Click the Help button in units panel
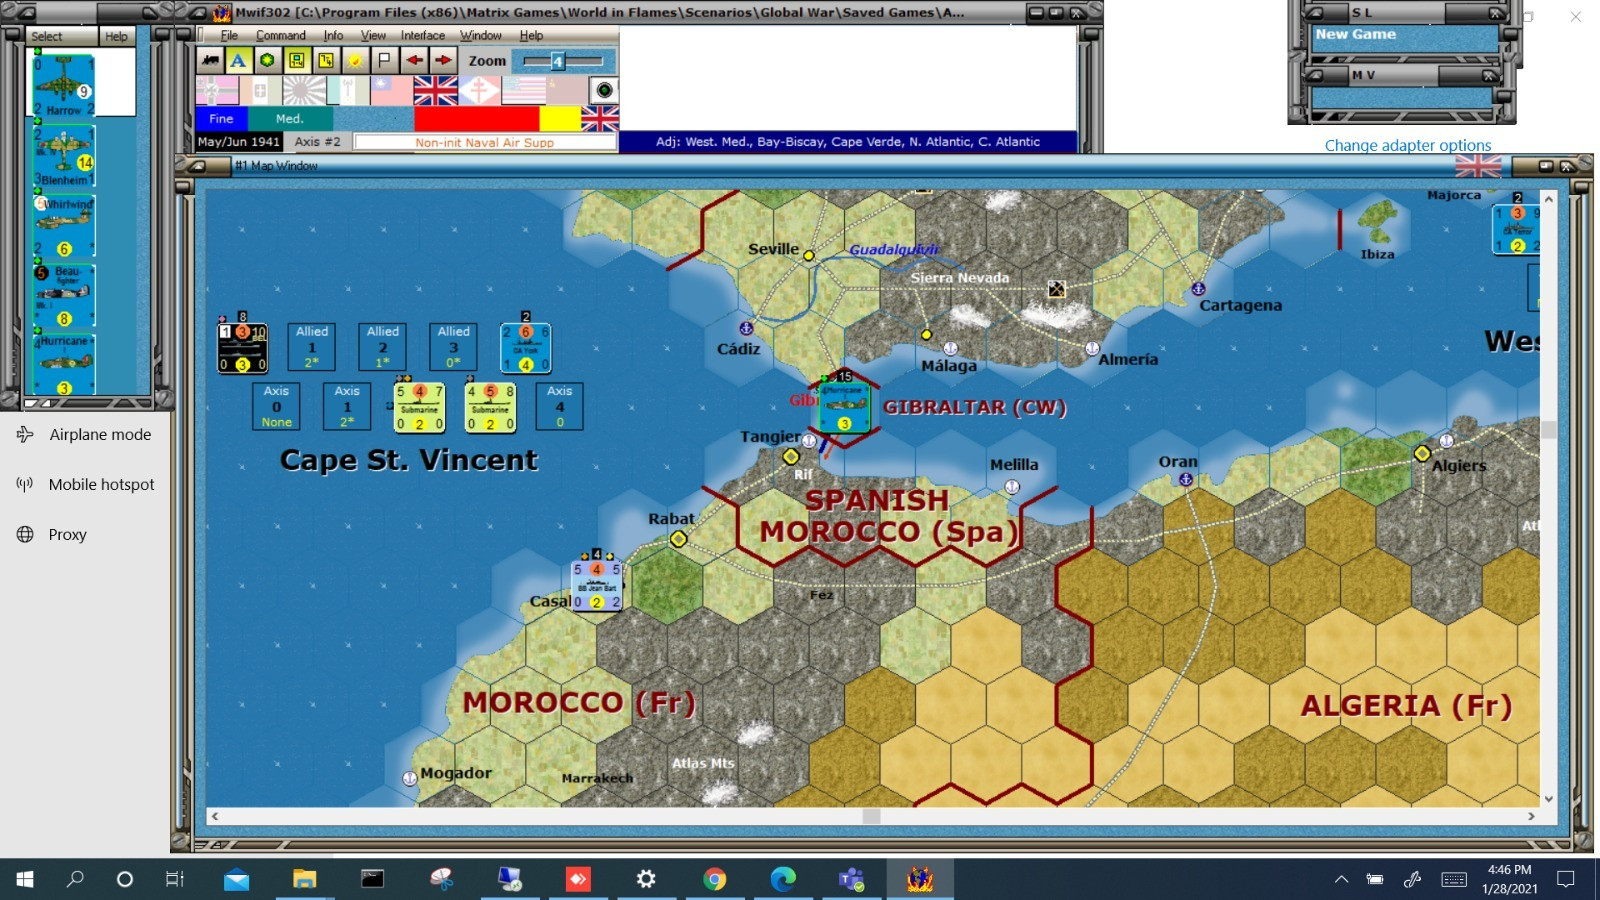The height and width of the screenshot is (900, 1600). click(117, 36)
